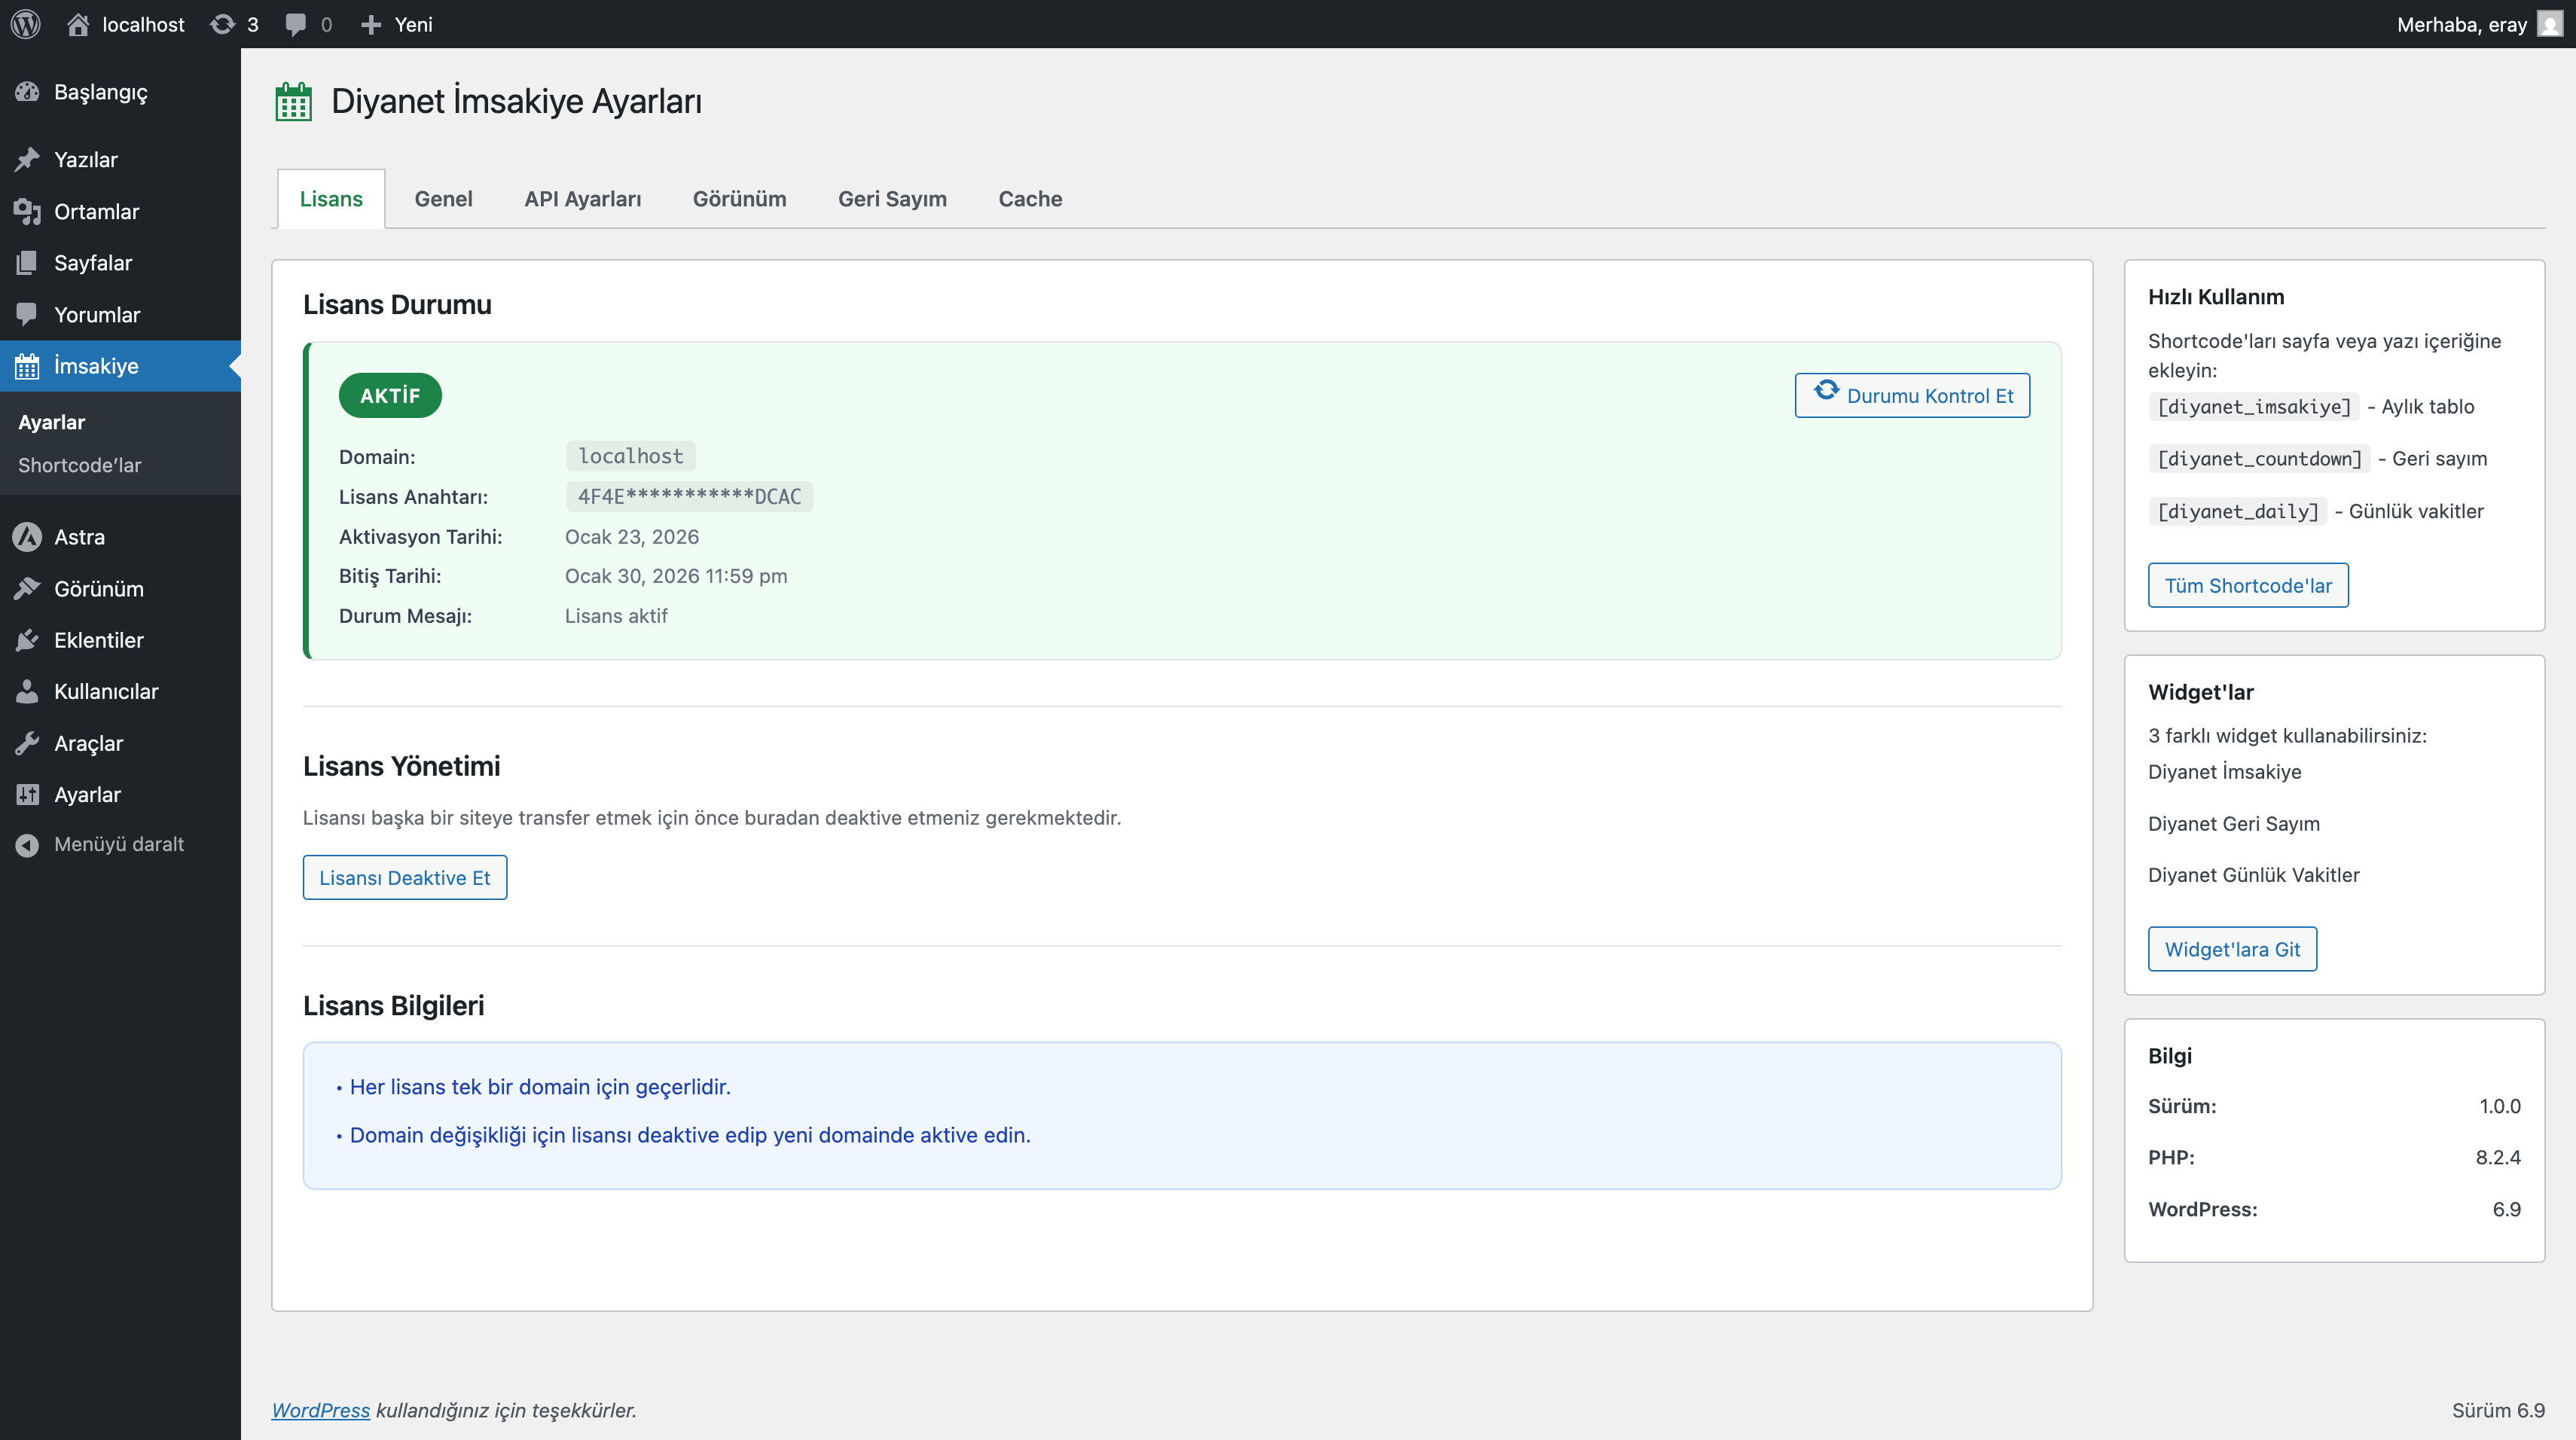Click the Menüyü daralt collapse arrow icon
The height and width of the screenshot is (1440, 2576).
[x=27, y=845]
